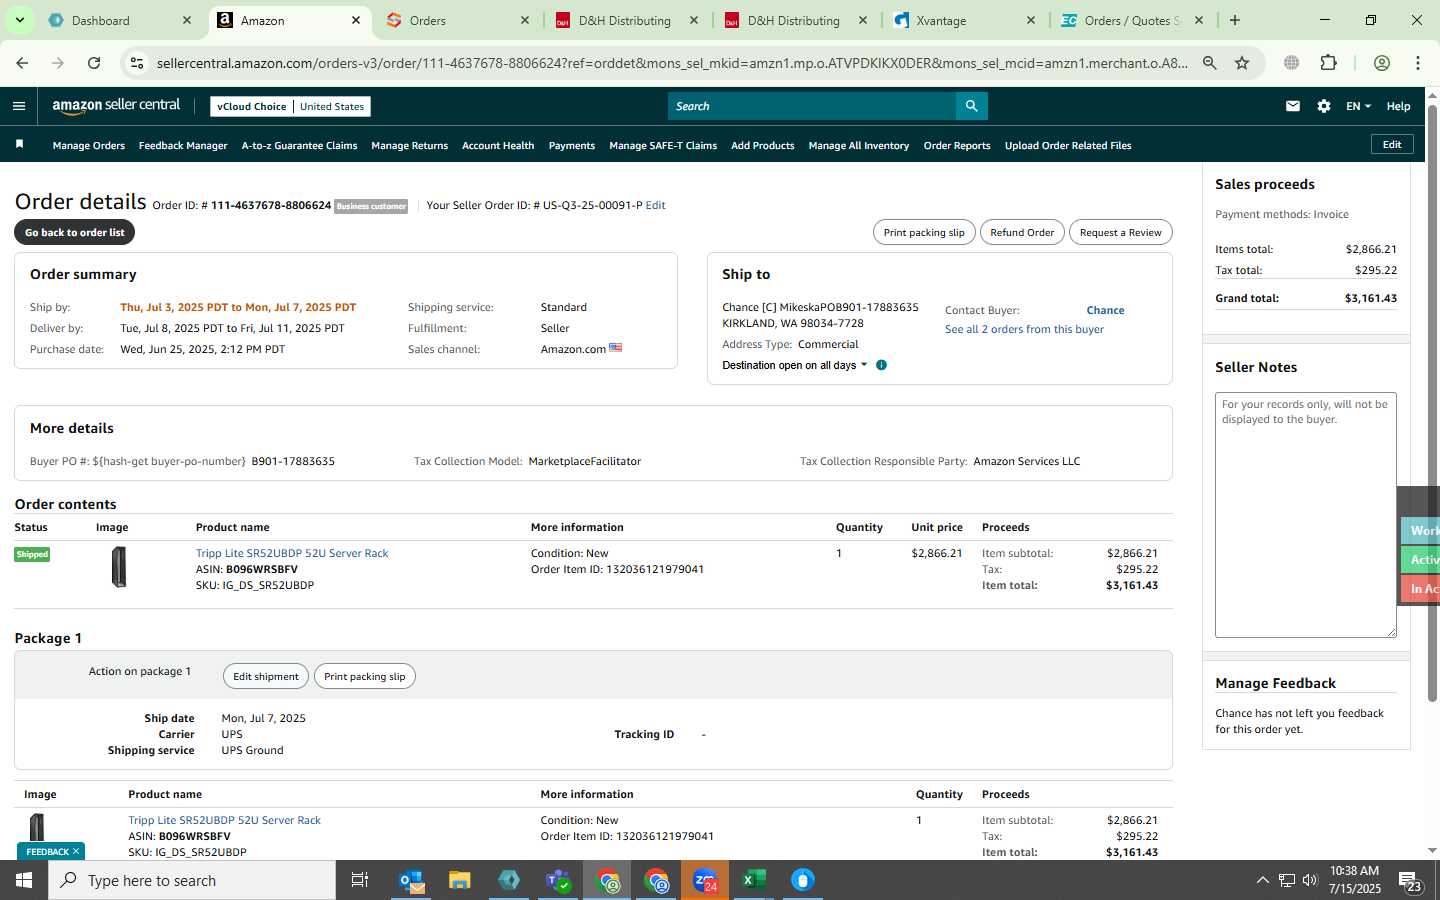Open the browser extensions puzzle icon
The image size is (1440, 900).
click(1328, 63)
